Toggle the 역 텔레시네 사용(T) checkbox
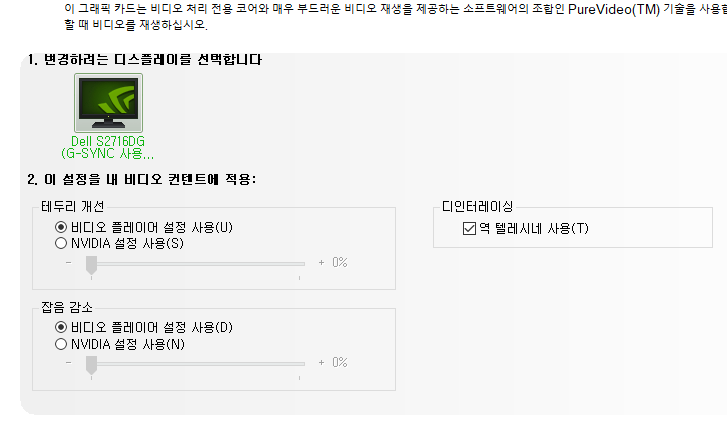 click(470, 229)
